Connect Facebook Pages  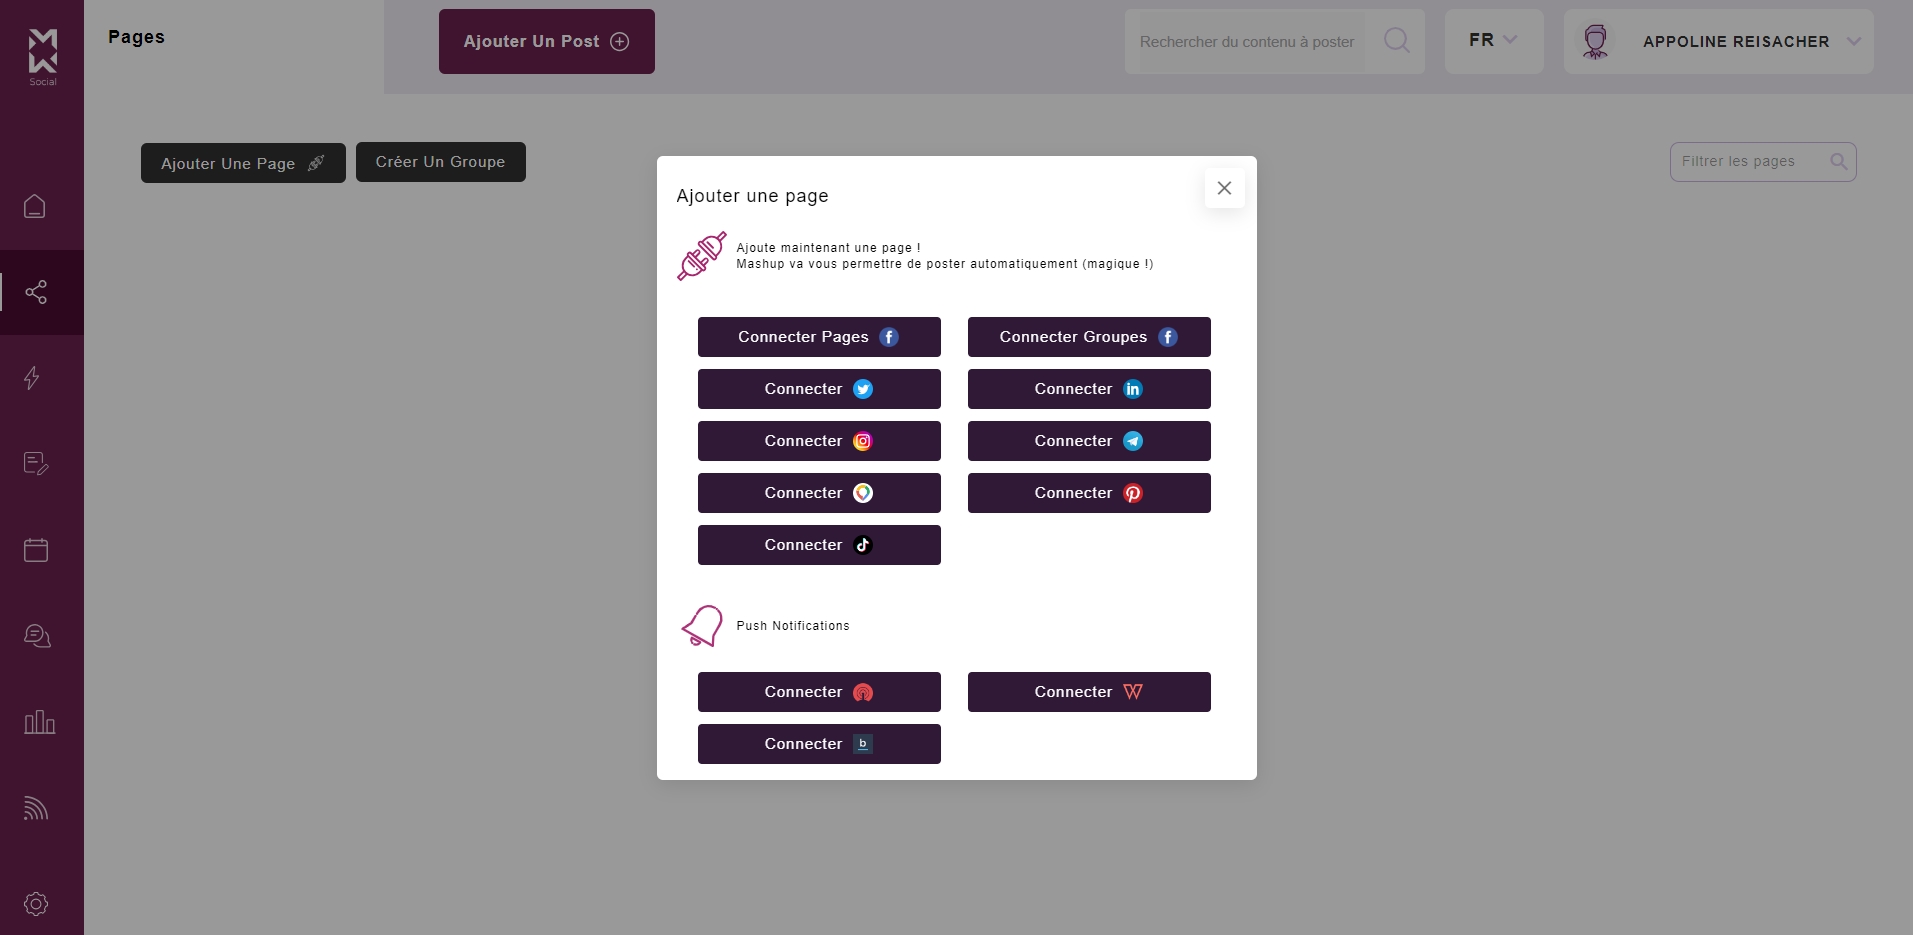(x=819, y=337)
